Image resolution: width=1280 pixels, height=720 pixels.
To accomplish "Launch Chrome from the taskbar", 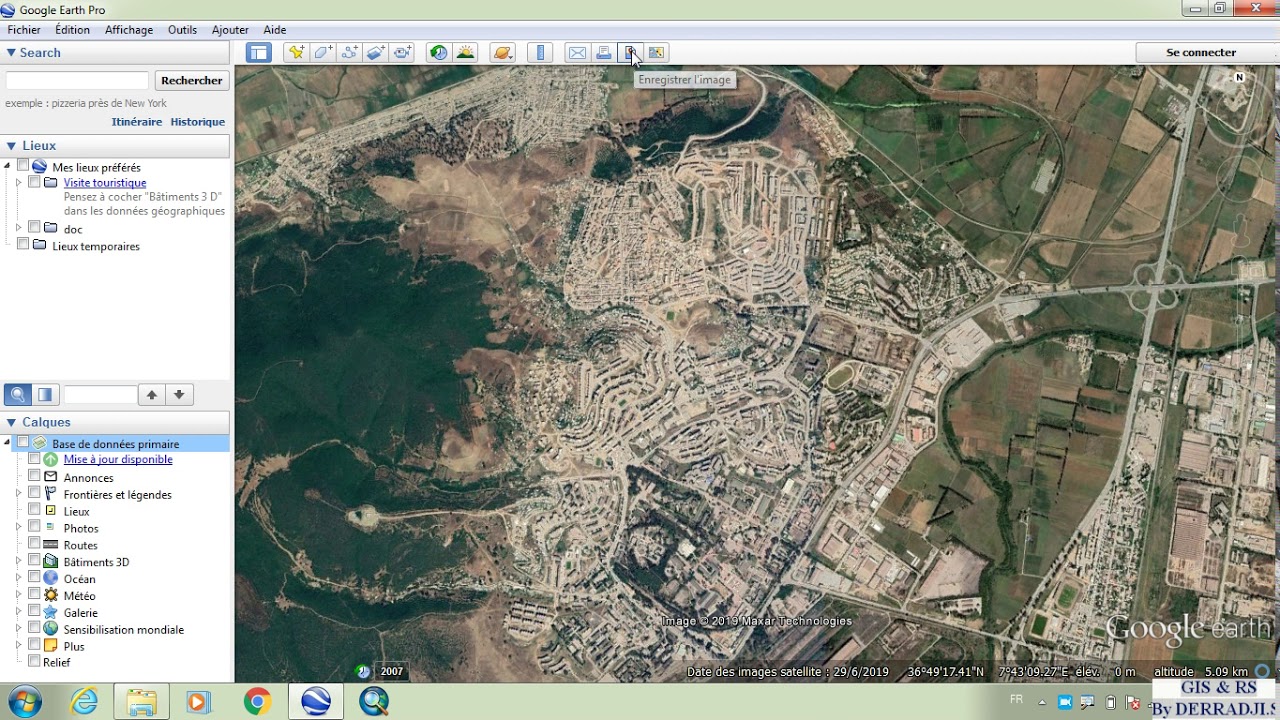I will click(x=257, y=702).
